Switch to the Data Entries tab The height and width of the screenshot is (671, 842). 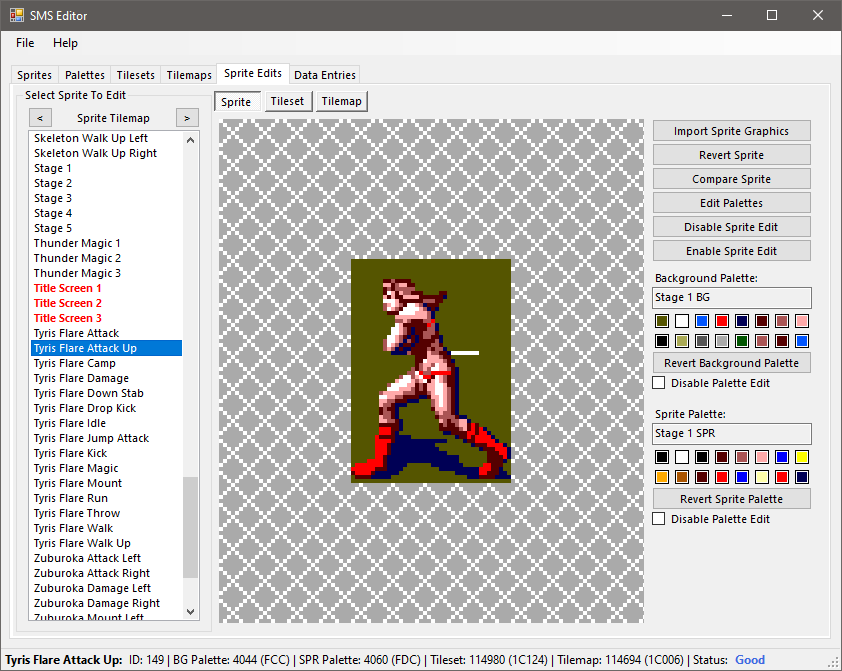(325, 75)
